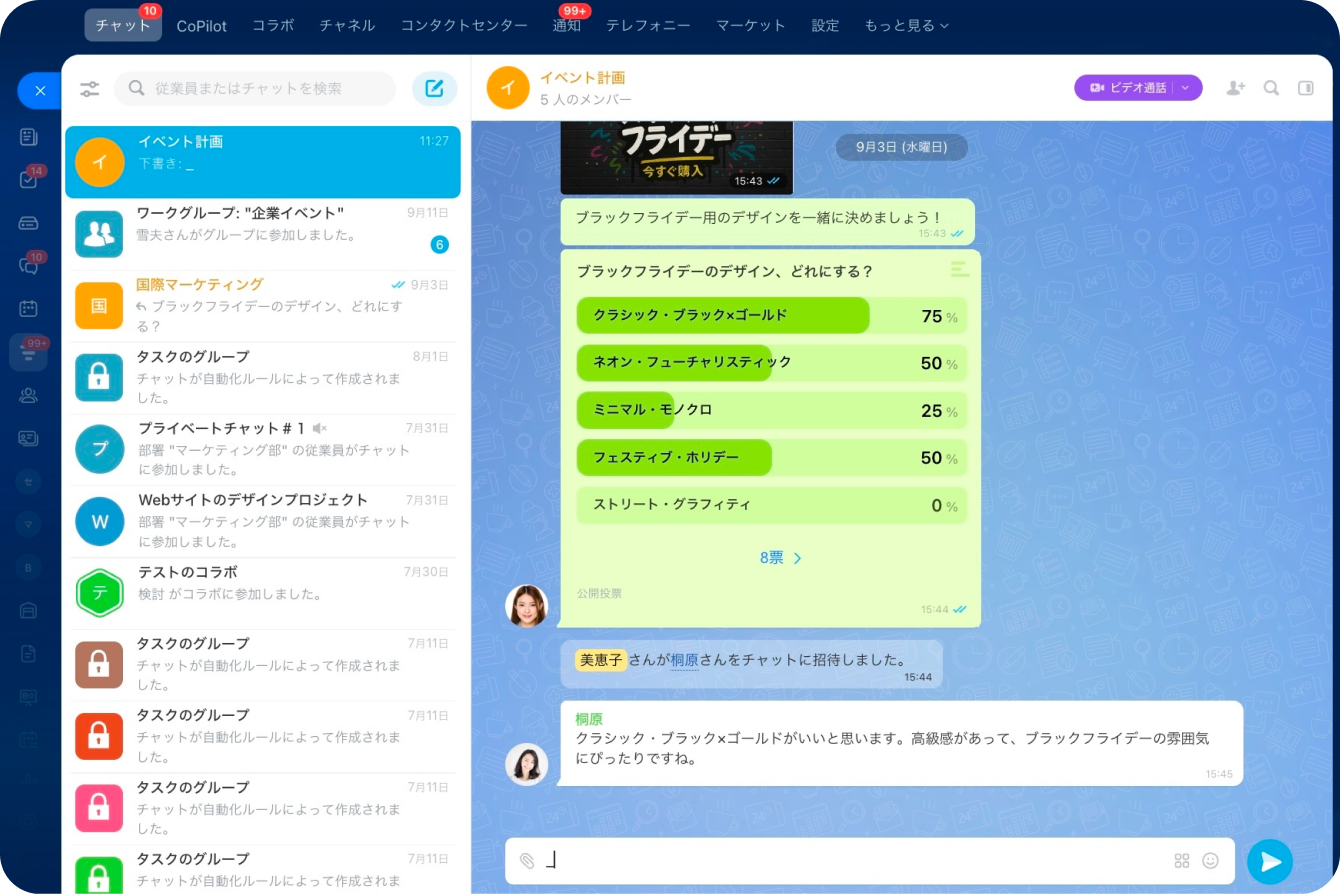Toggle the chat sidebar panel icon
Screen dimensions: 1340x894
(1305, 88)
